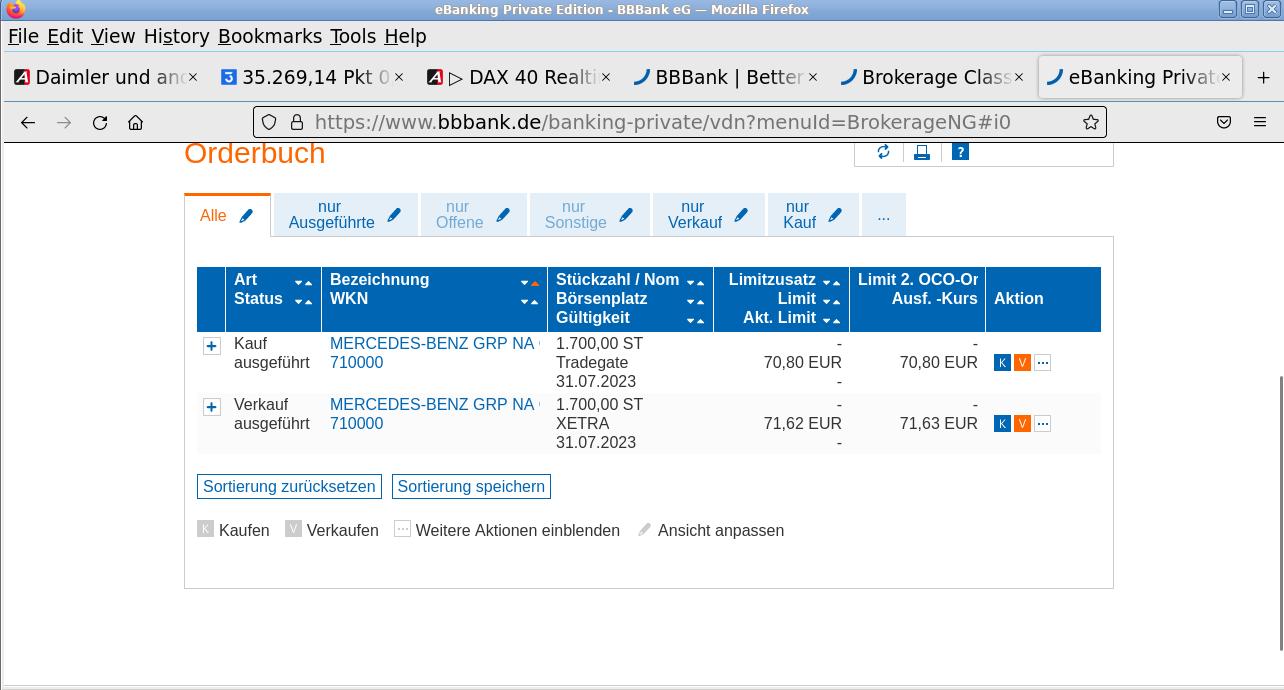Image resolution: width=1284 pixels, height=690 pixels.
Task: Open the Bookmarks menu
Action: (270, 36)
